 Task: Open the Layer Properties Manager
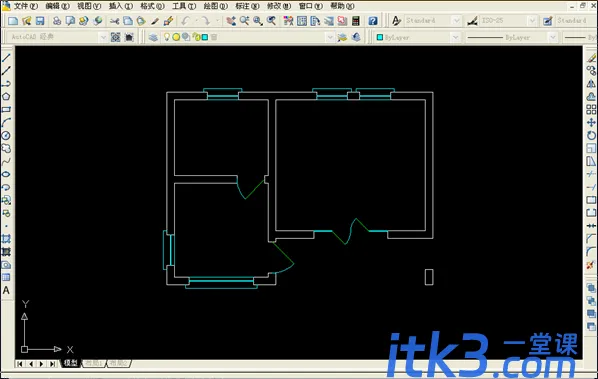coord(153,37)
